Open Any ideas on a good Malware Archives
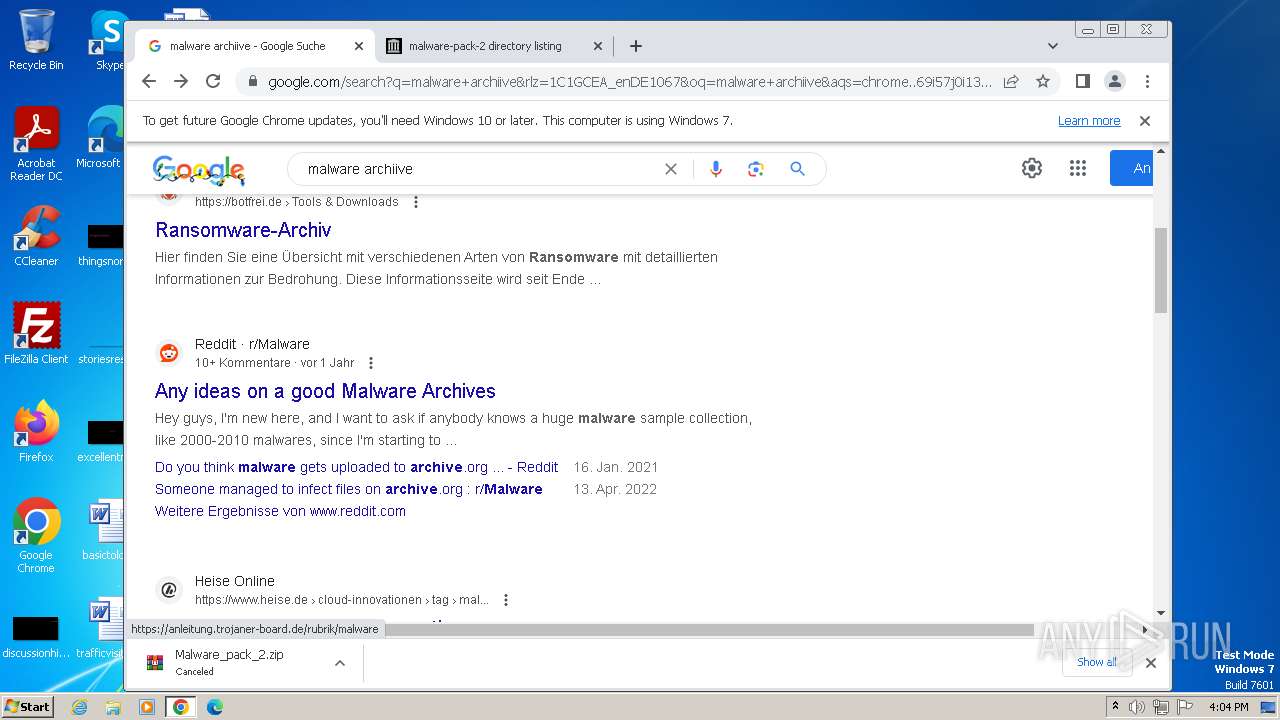1280x720 pixels. click(x=325, y=391)
